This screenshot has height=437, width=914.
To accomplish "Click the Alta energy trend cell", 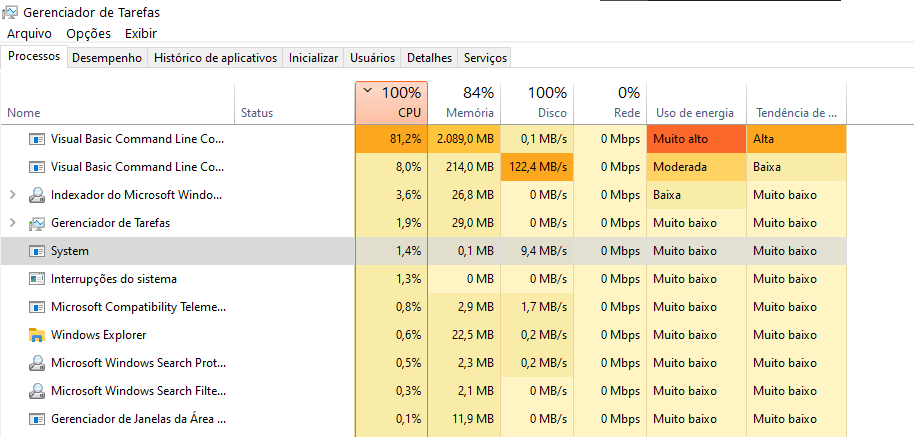I will click(x=796, y=139).
